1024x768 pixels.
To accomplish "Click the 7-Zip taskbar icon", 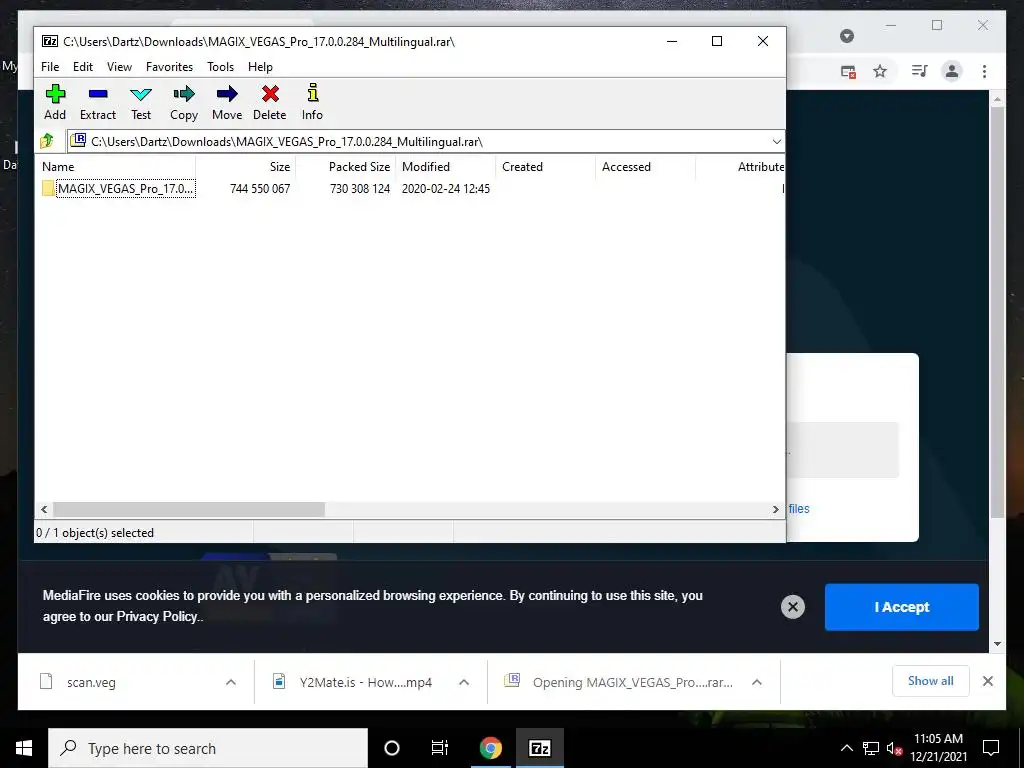I will pos(539,748).
